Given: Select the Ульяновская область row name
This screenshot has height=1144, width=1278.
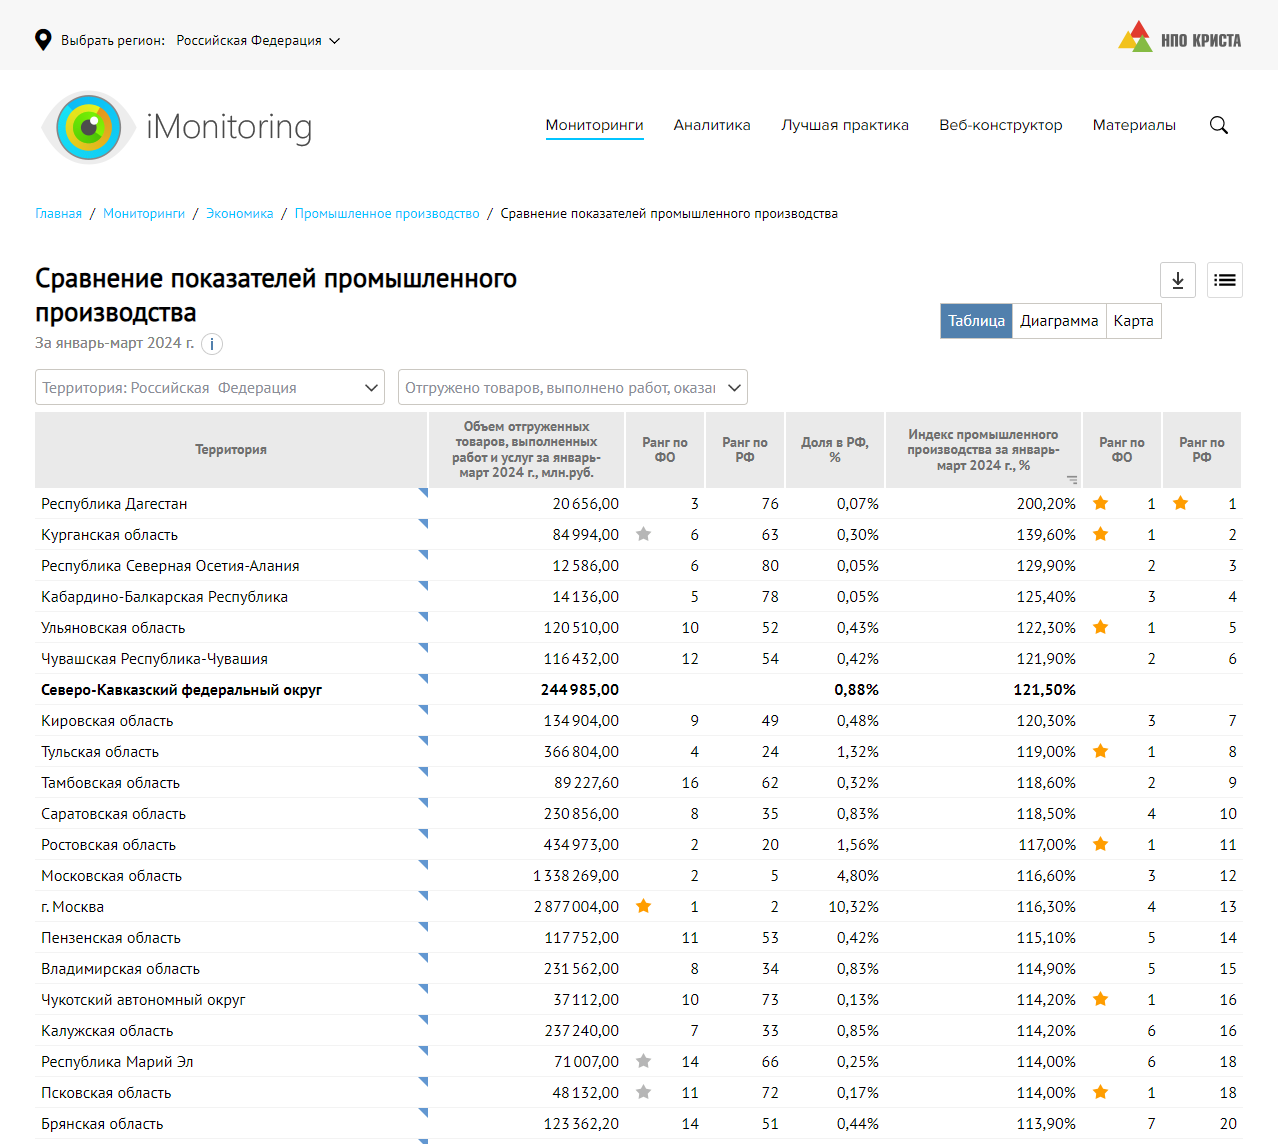Looking at the screenshot, I should (113, 628).
